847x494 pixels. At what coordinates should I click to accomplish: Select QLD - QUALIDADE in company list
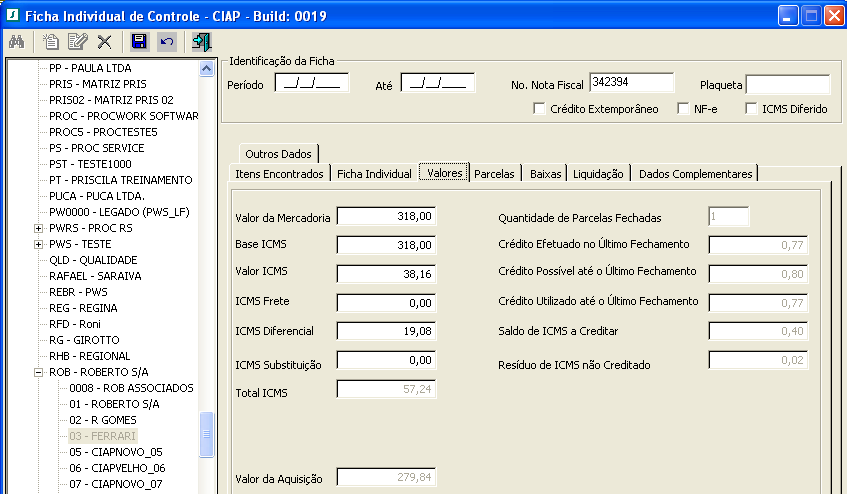[94, 260]
